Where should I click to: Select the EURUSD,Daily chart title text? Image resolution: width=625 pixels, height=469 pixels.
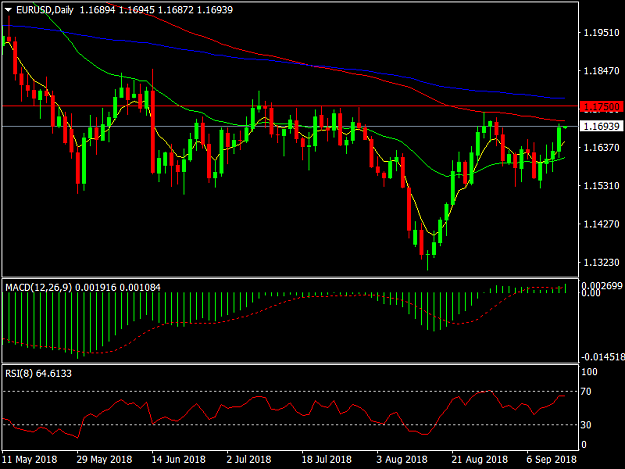[x=45, y=10]
